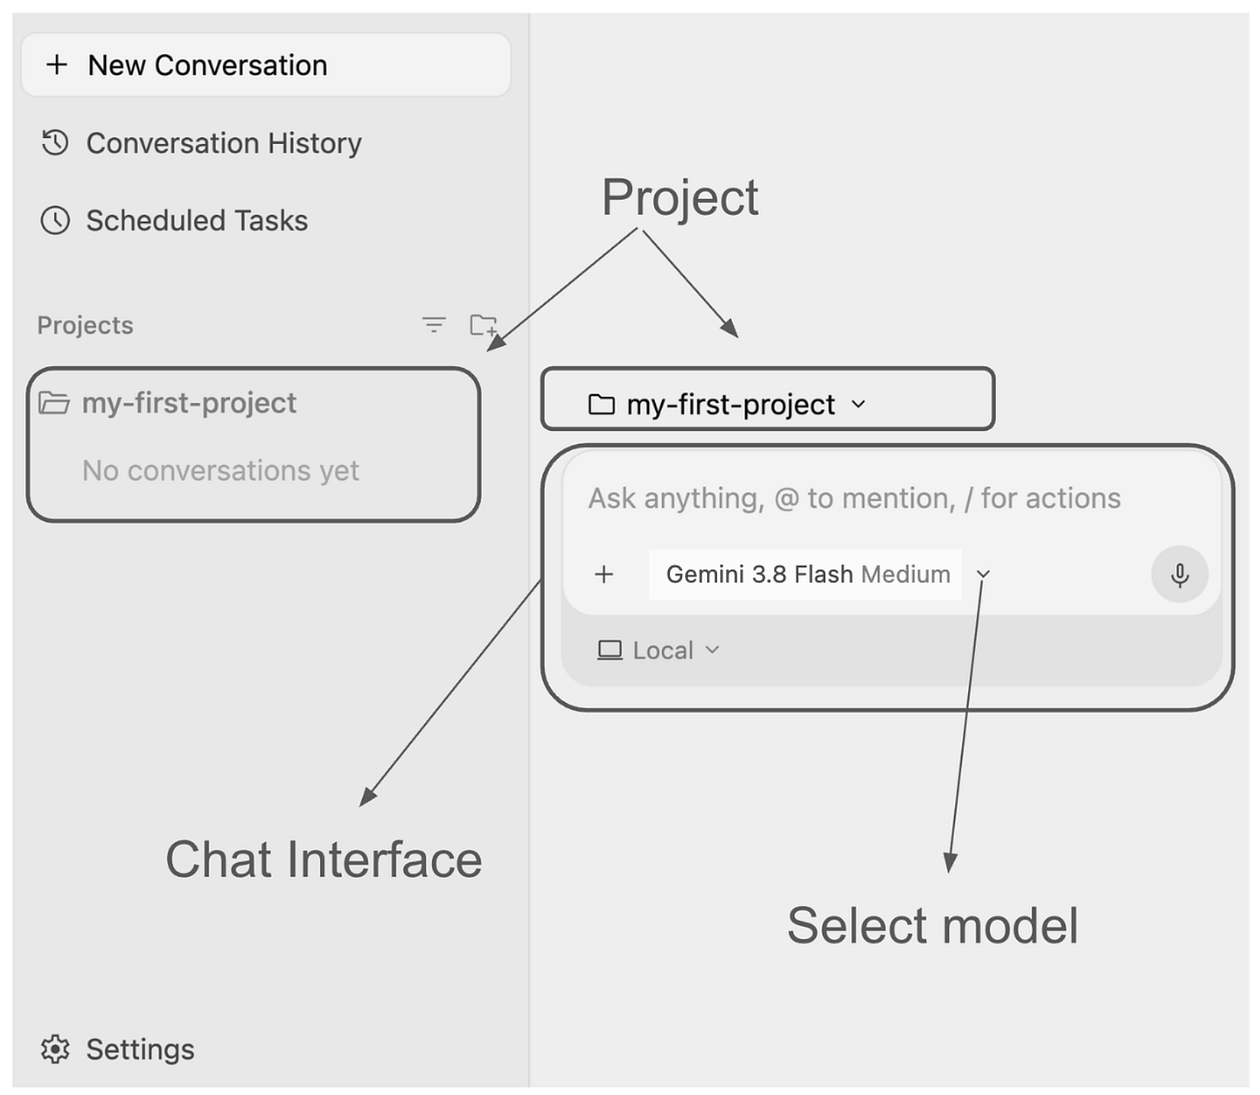Image resolution: width=1260 pixels, height=1095 pixels.
Task: Open Settings from the sidebar
Action: pos(118,1049)
